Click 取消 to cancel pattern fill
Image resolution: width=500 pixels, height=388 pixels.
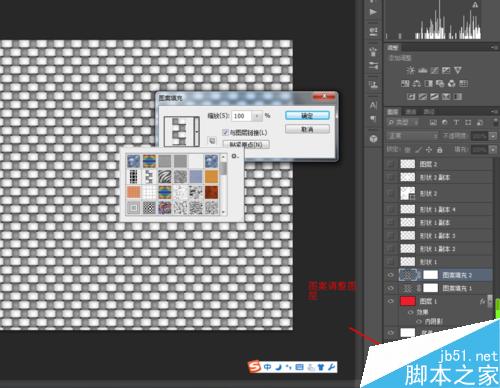pyautogui.click(x=307, y=129)
